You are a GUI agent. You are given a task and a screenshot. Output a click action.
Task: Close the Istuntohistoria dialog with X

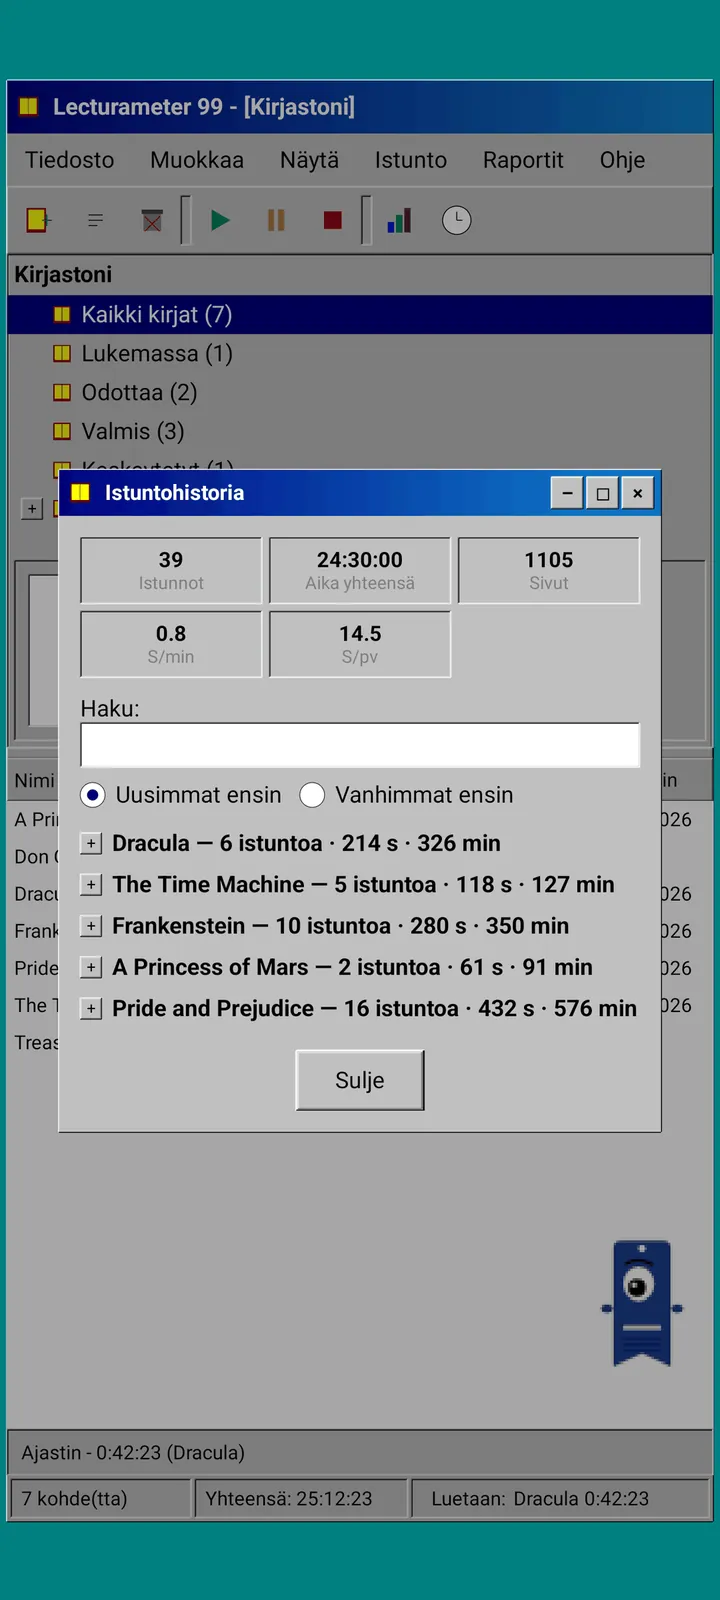[x=637, y=493]
